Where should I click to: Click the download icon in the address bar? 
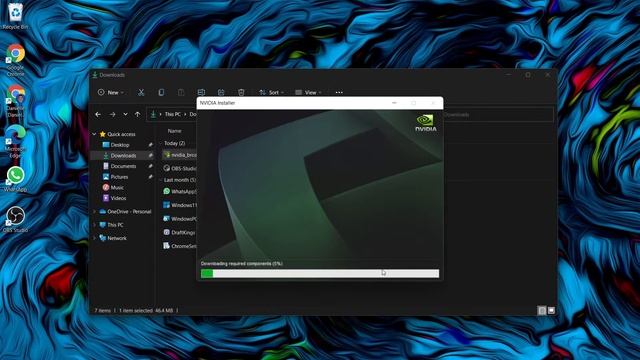153,114
